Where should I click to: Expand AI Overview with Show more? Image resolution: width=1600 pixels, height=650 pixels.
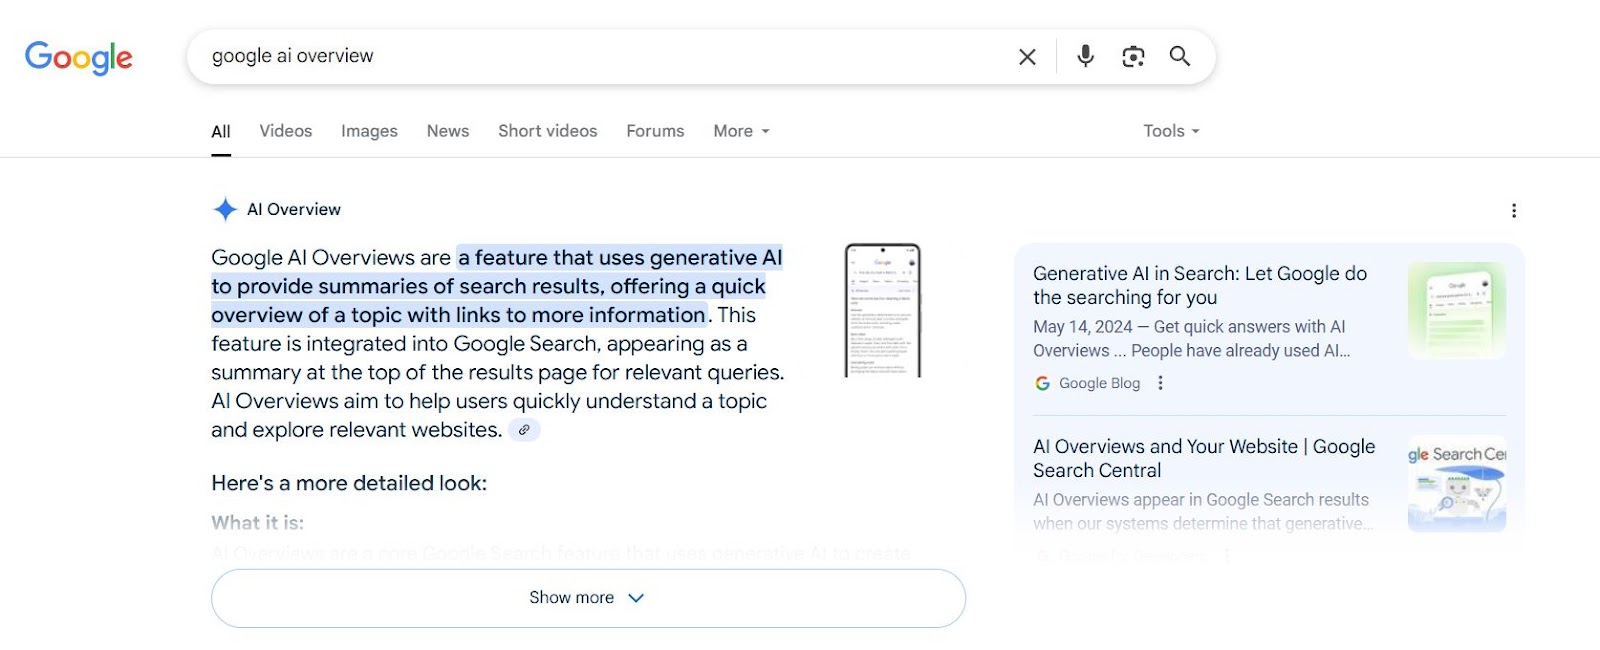point(588,598)
